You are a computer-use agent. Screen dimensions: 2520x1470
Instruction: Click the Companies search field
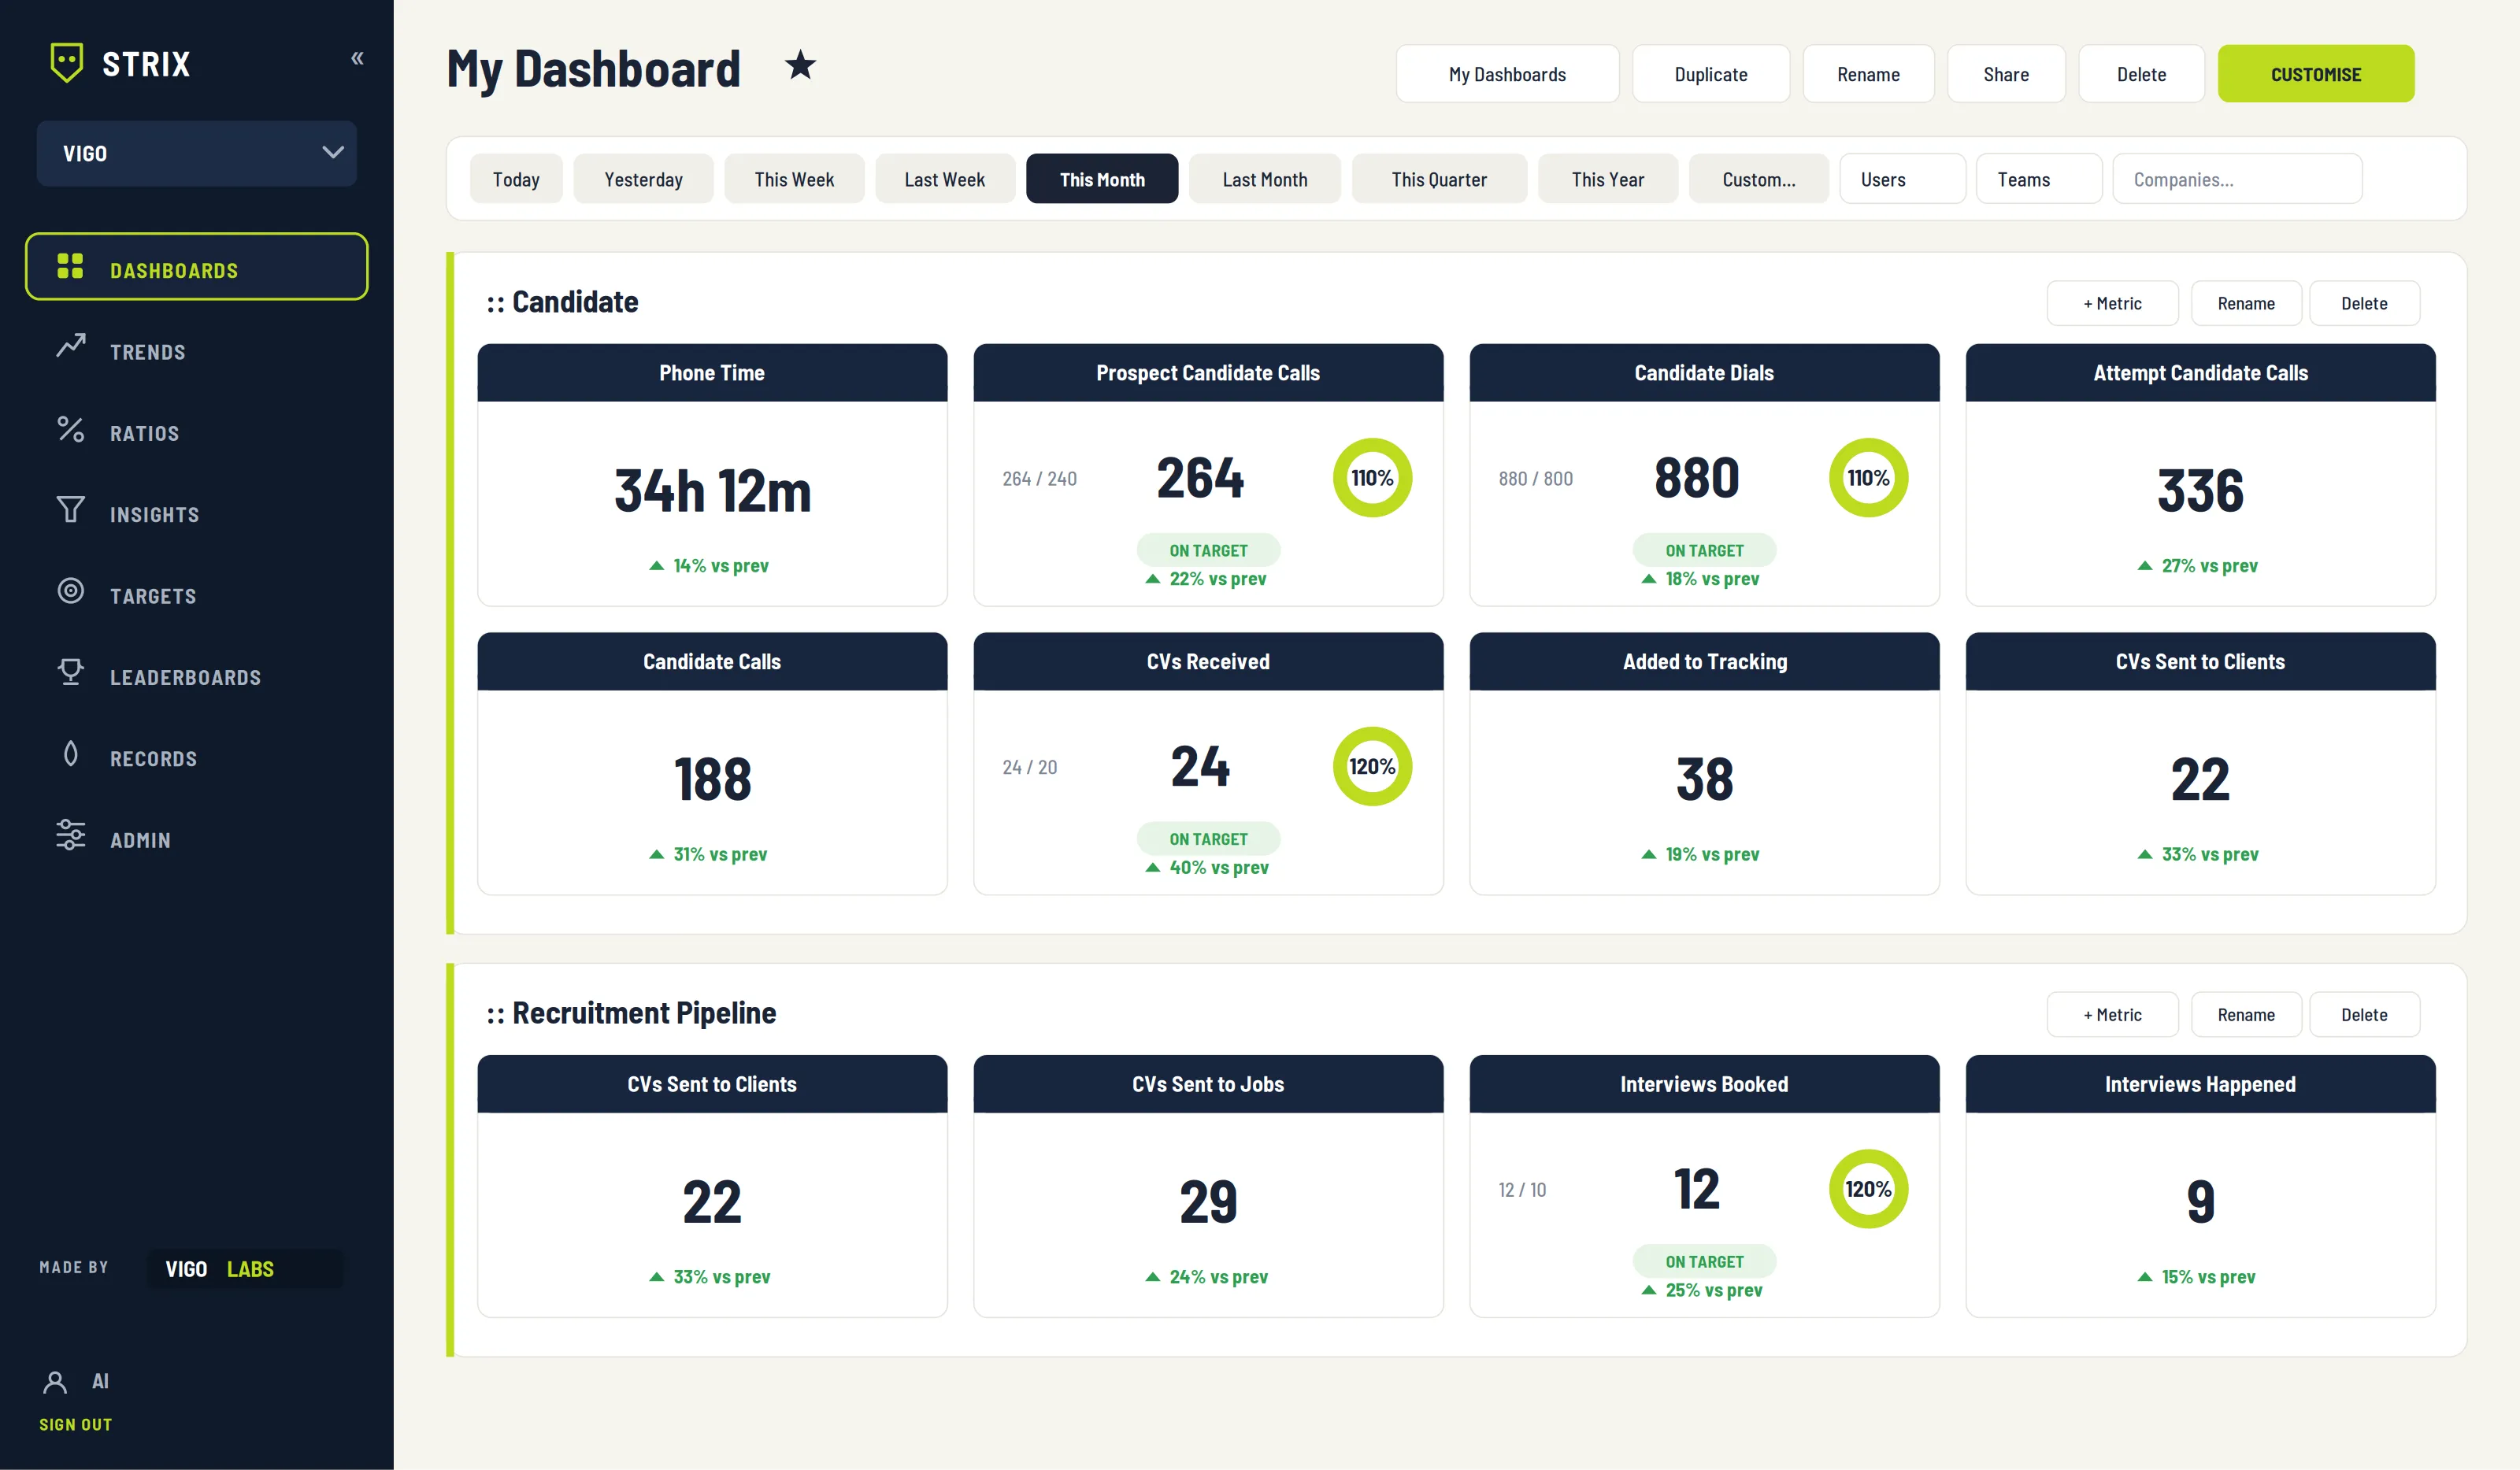2237,179
